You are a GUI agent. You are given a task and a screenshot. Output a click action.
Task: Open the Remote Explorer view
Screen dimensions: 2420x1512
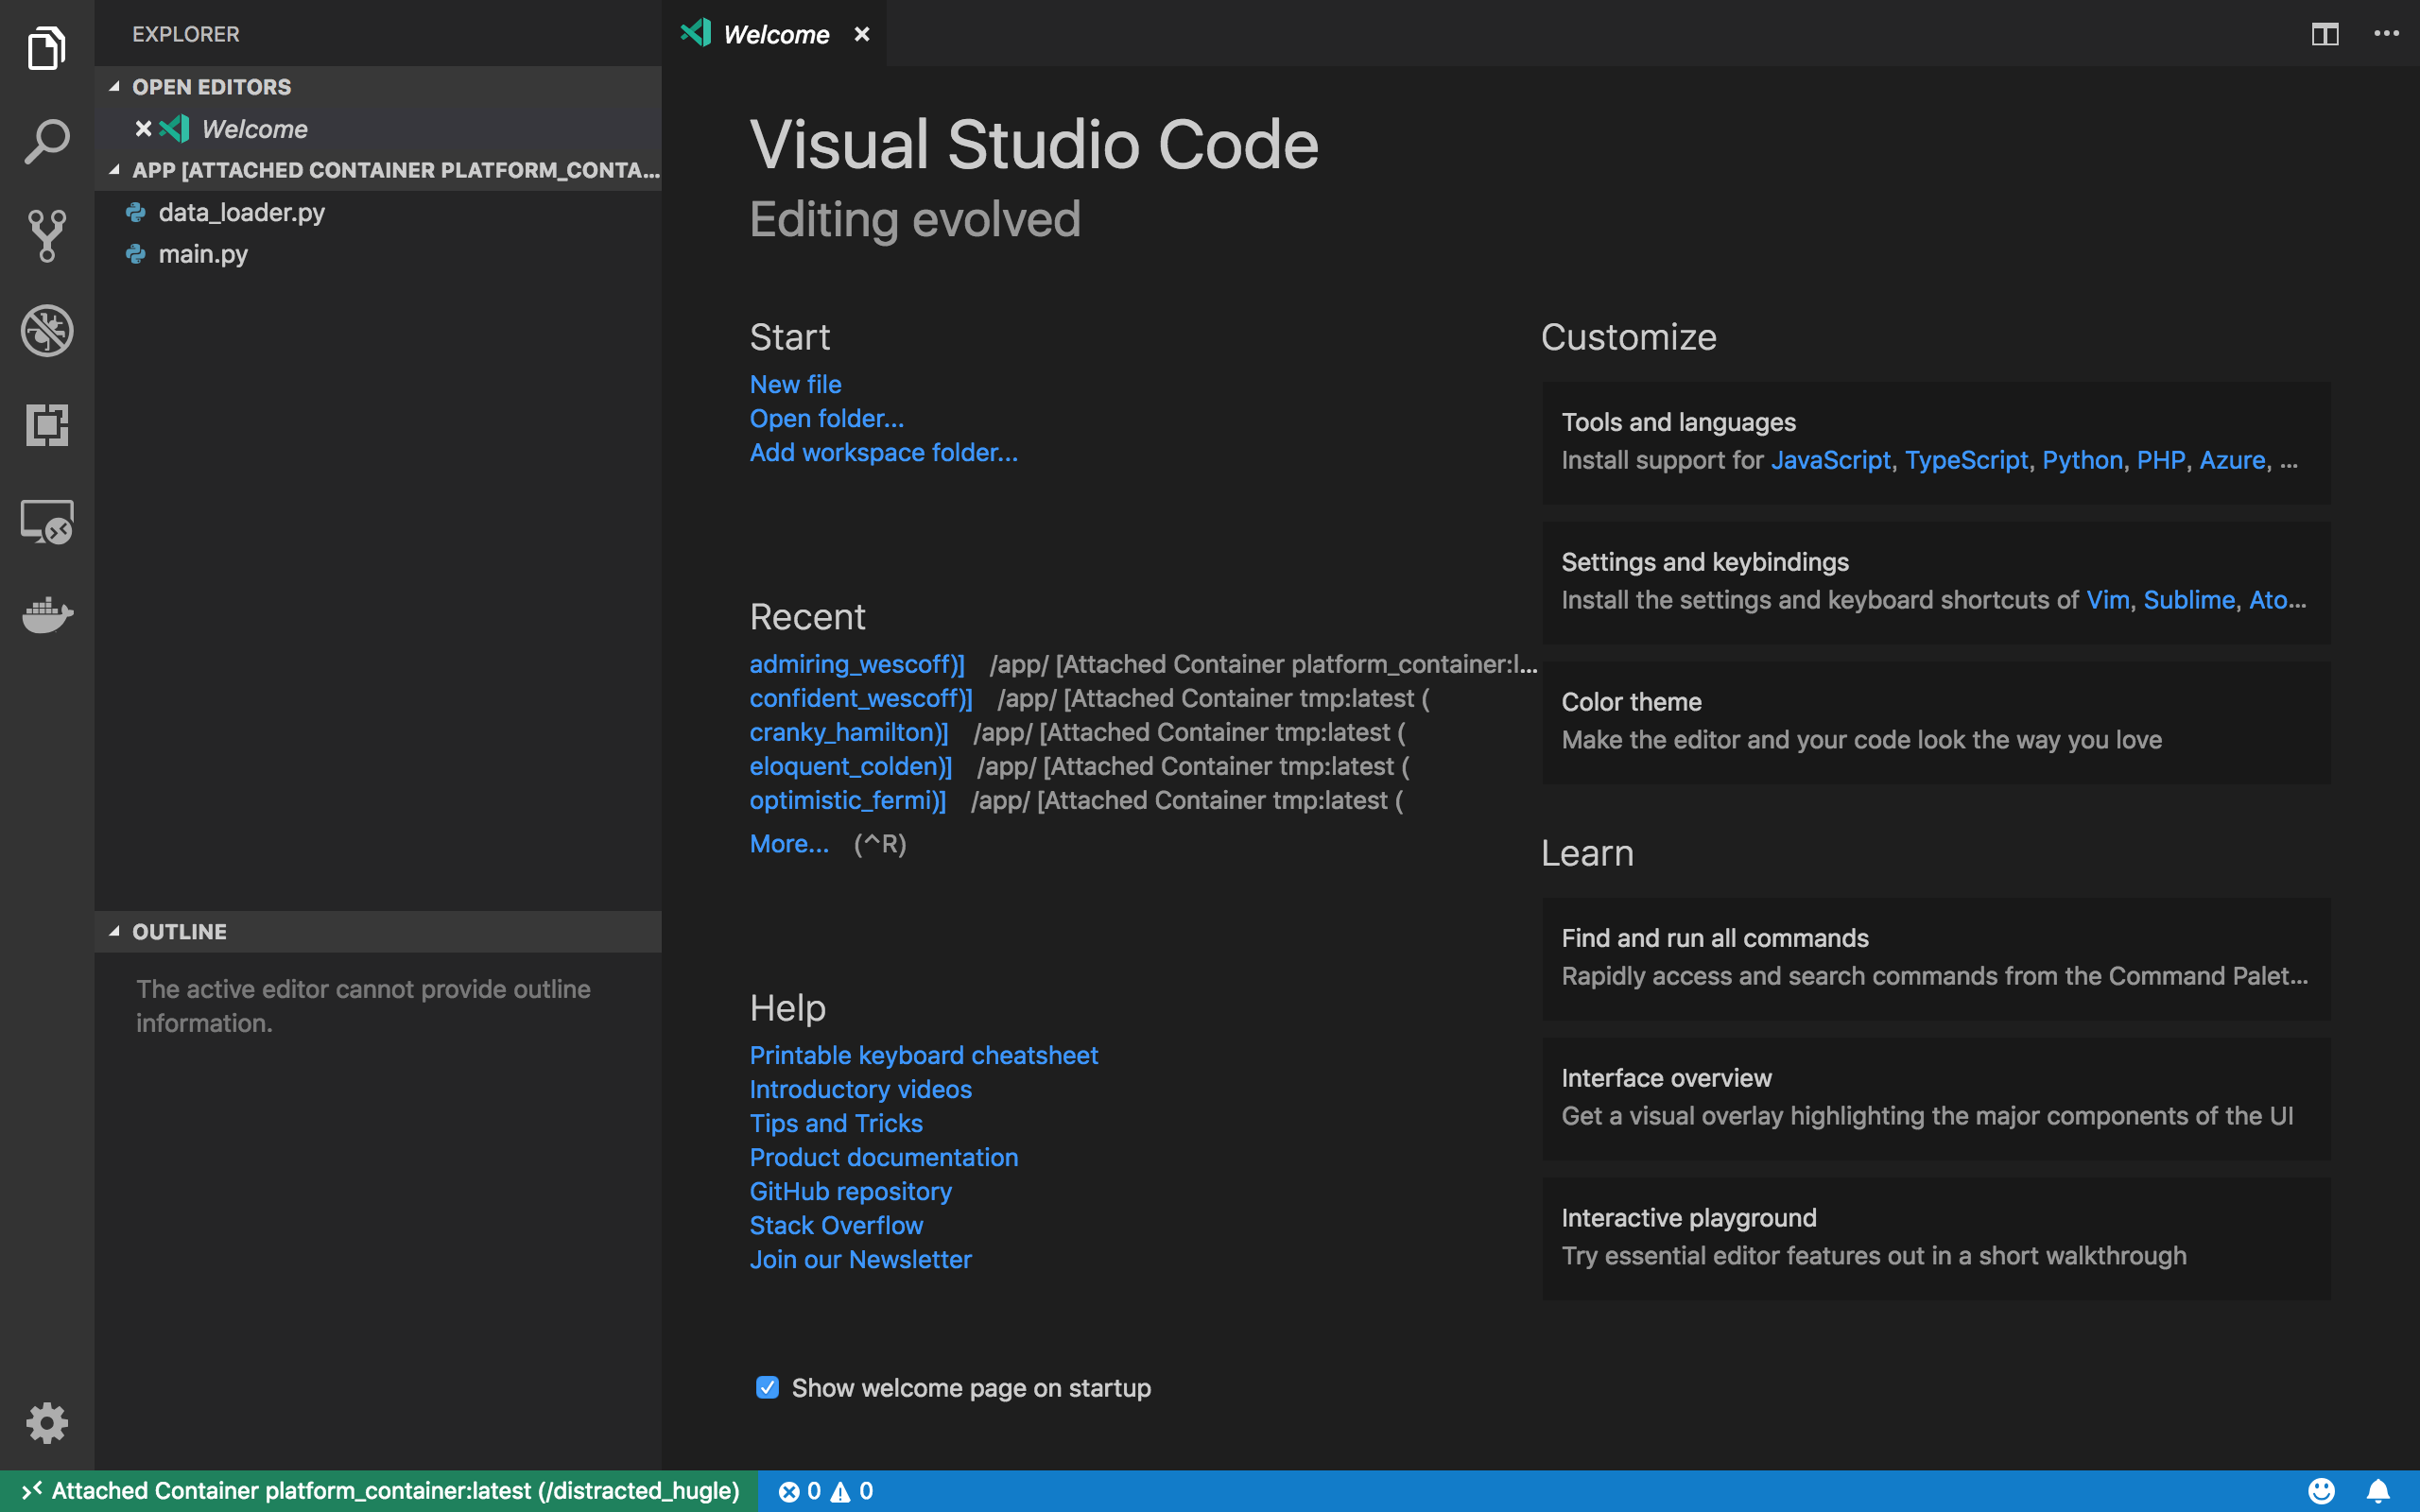(47, 521)
